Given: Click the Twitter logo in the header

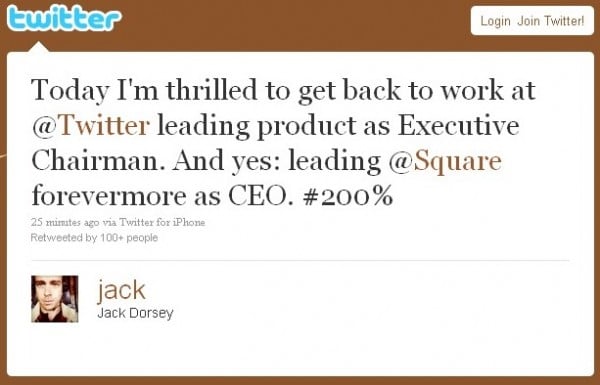Looking at the screenshot, I should [64, 19].
